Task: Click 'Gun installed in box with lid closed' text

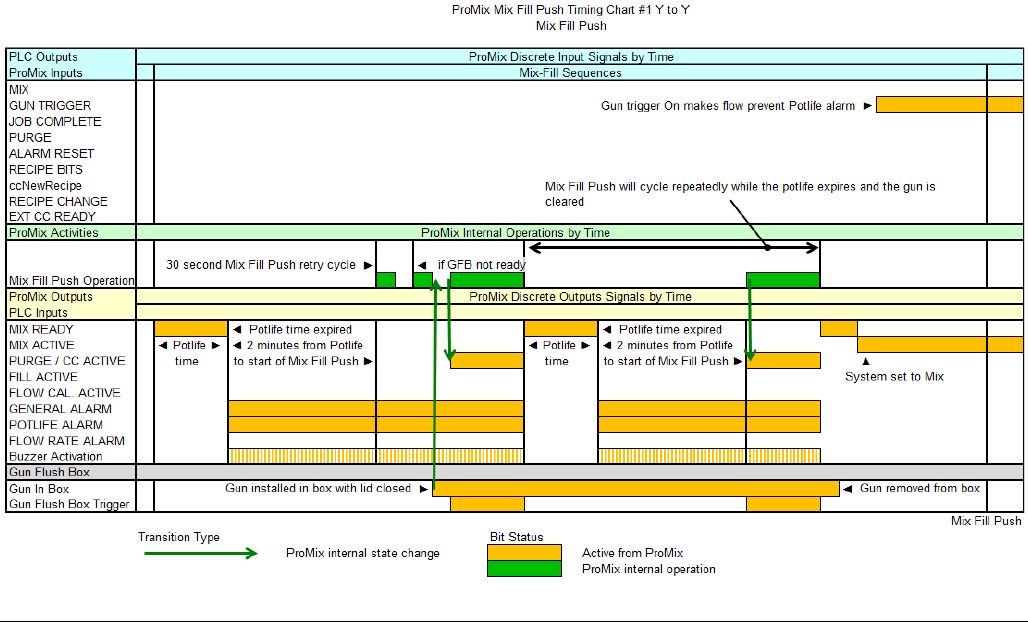Action: point(318,488)
